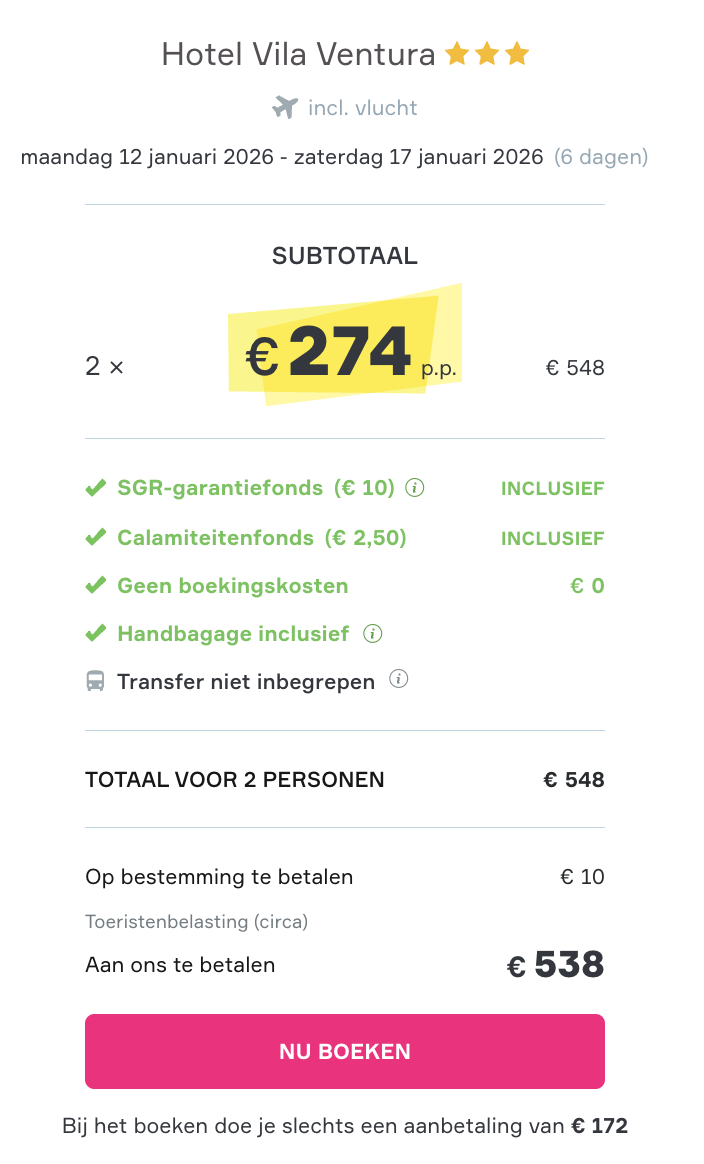Image resolution: width=704 pixels, height=1164 pixels.
Task: Click the info icon next to Handbagage inclusief
Action: 372,633
